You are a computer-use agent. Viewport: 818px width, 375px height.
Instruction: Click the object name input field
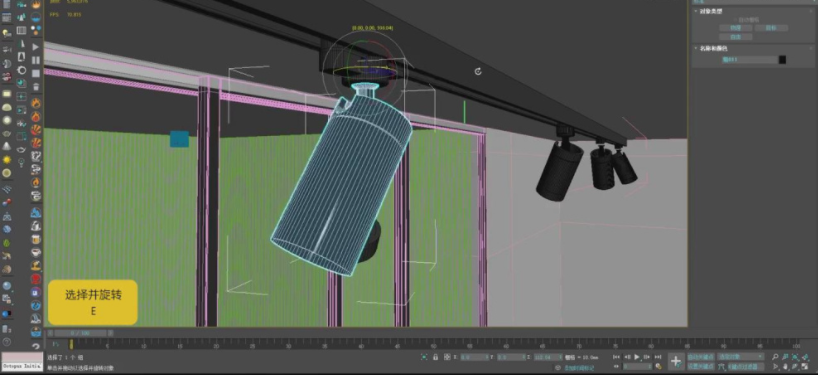click(749, 59)
